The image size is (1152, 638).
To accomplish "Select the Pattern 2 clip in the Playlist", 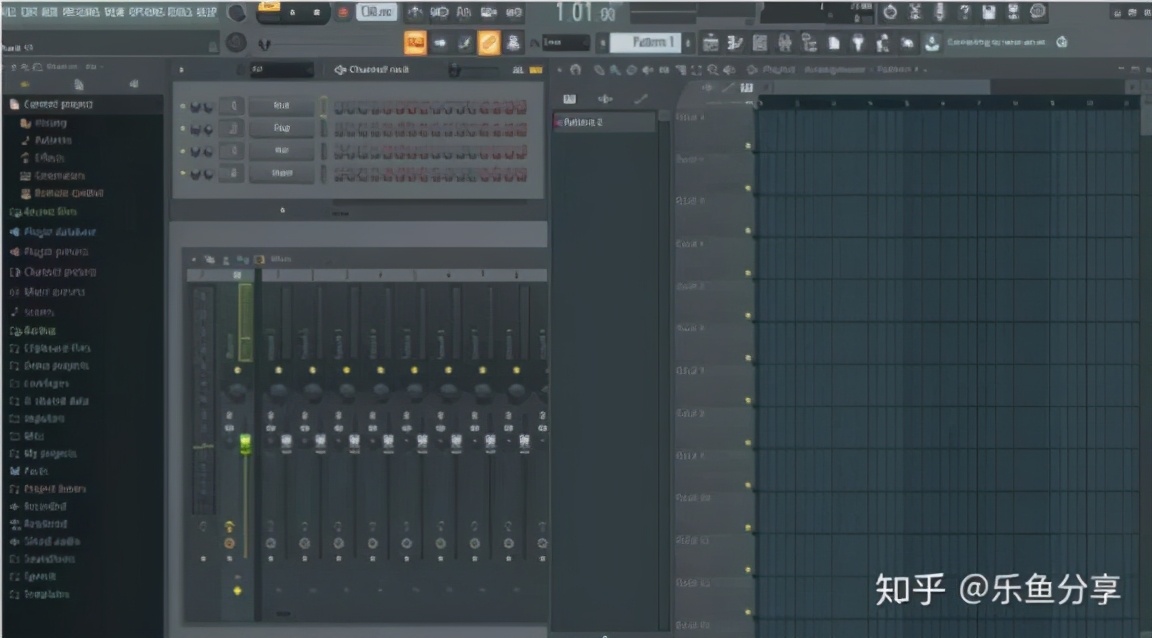I will pos(600,120).
